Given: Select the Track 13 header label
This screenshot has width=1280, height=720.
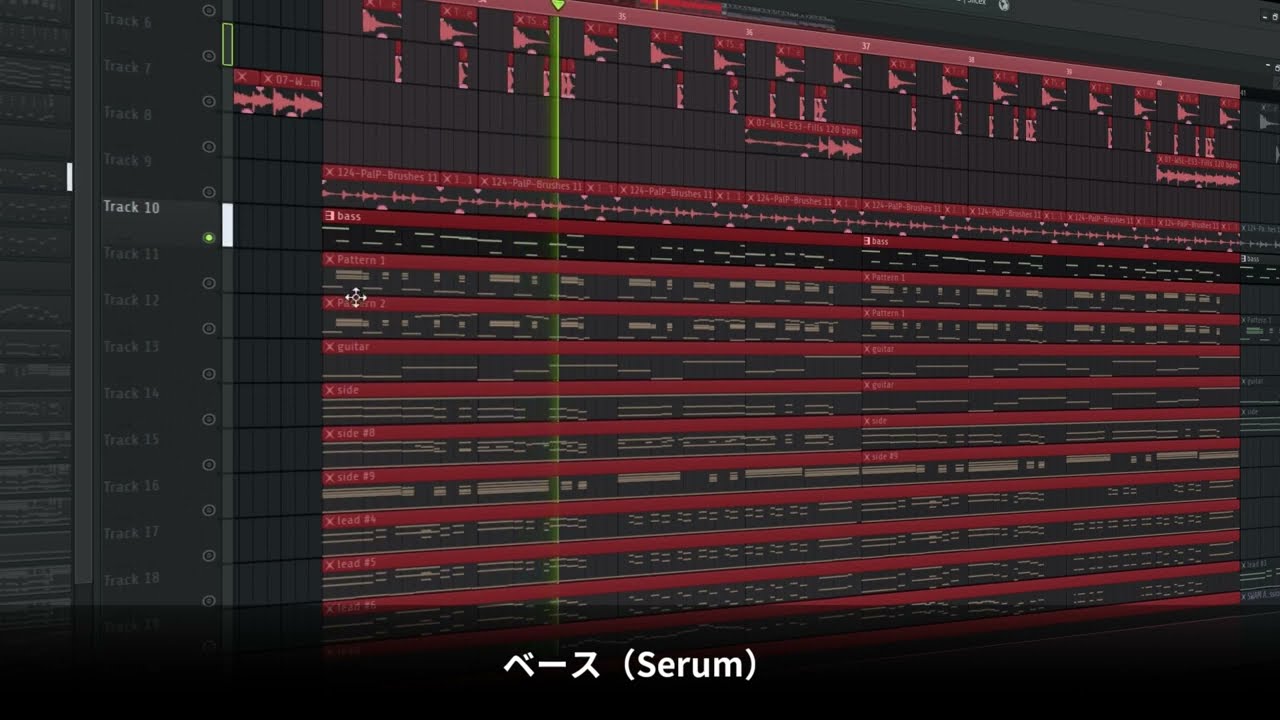Looking at the screenshot, I should point(131,346).
